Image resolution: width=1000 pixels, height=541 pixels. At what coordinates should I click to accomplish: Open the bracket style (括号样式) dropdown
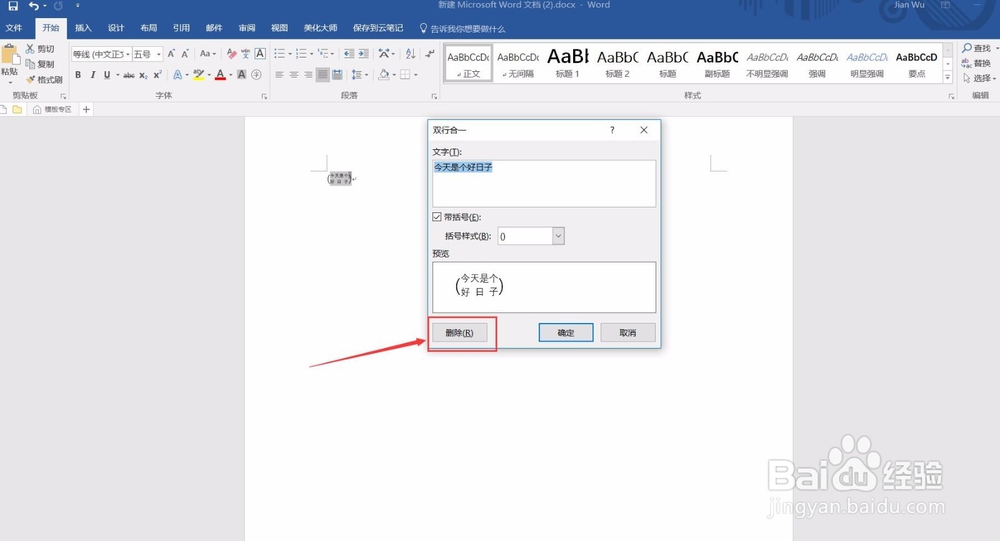point(558,236)
